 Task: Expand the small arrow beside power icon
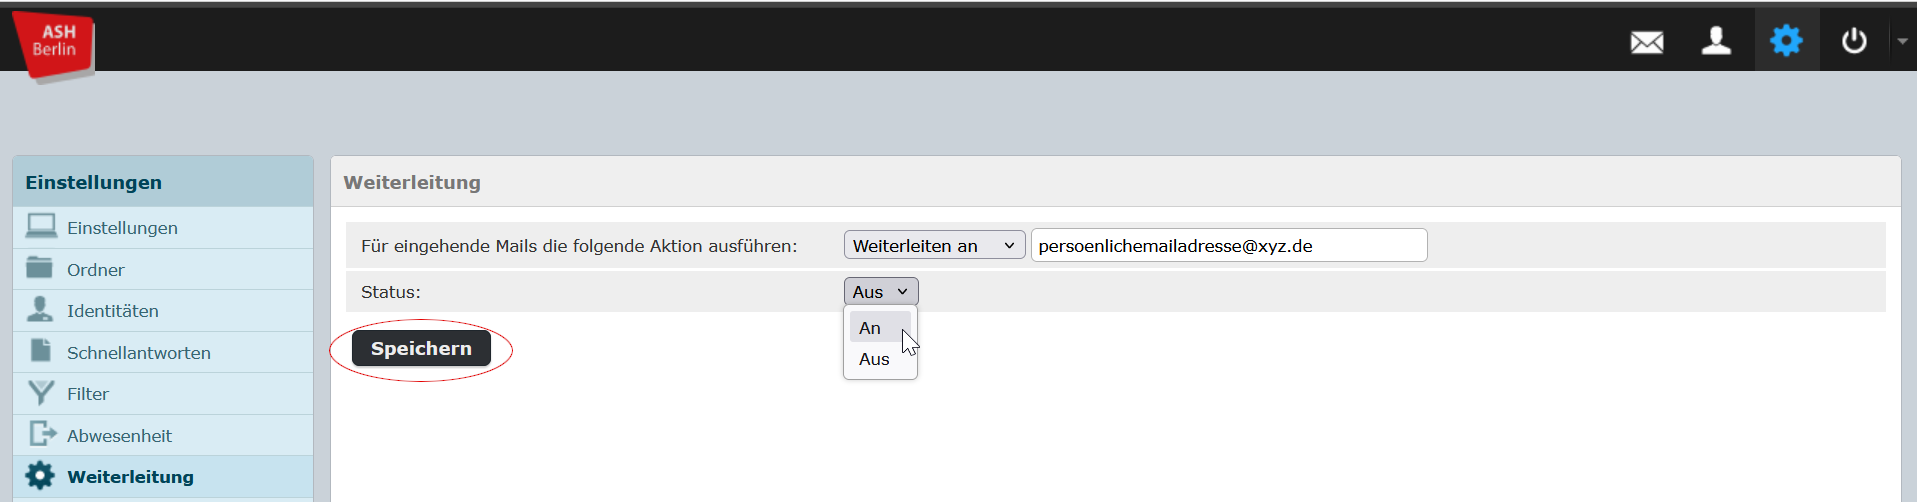coord(1902,41)
